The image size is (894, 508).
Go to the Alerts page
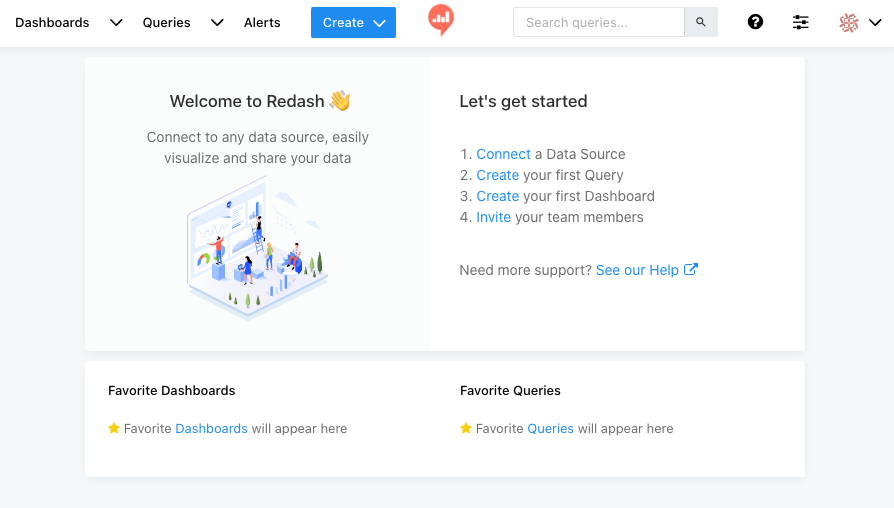(x=262, y=23)
